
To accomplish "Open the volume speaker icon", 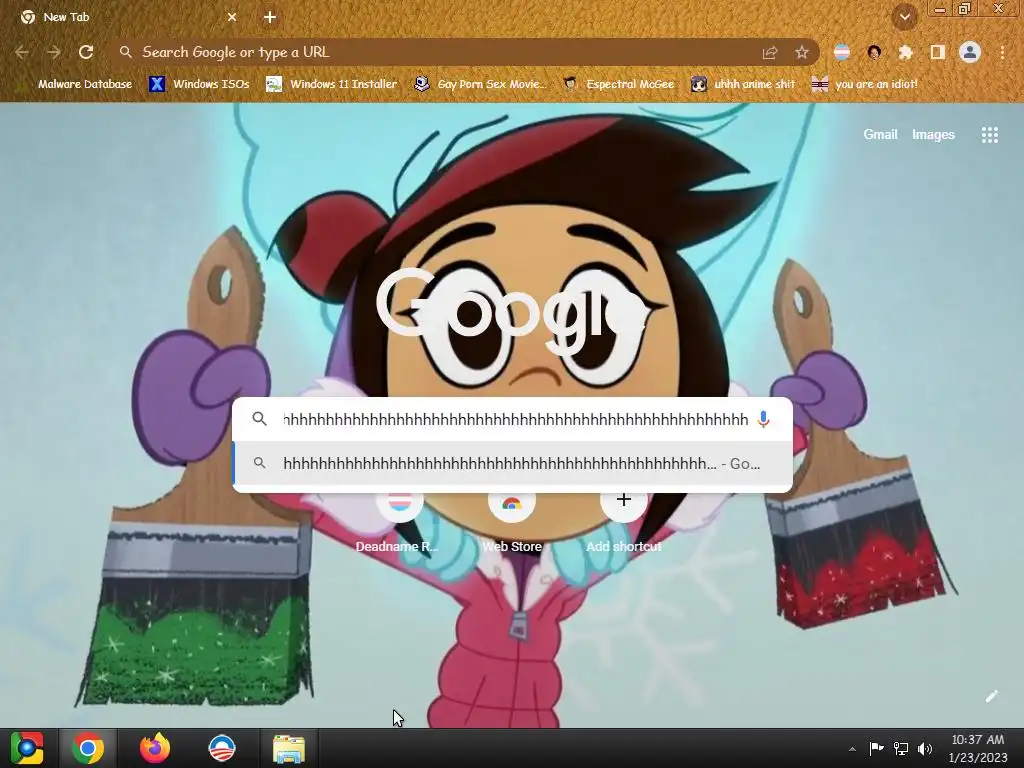I will [x=925, y=748].
